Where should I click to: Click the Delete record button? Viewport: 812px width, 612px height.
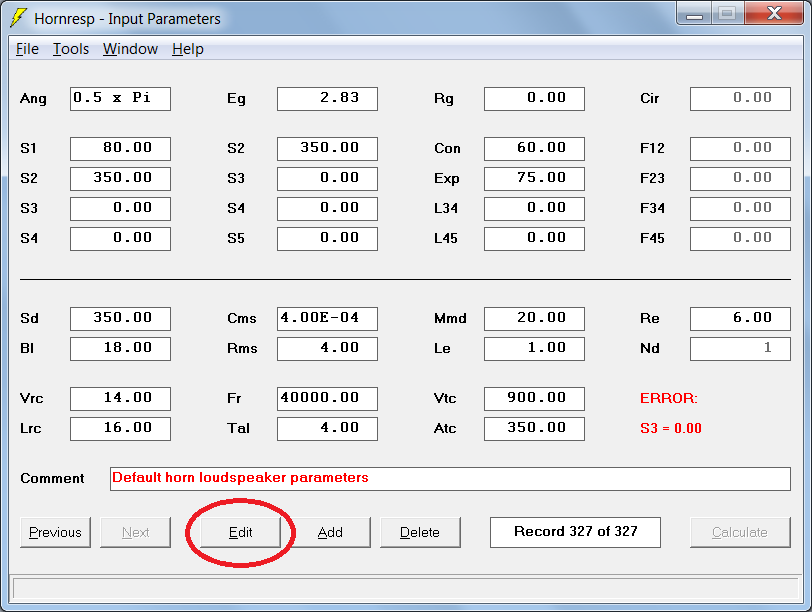click(x=420, y=532)
